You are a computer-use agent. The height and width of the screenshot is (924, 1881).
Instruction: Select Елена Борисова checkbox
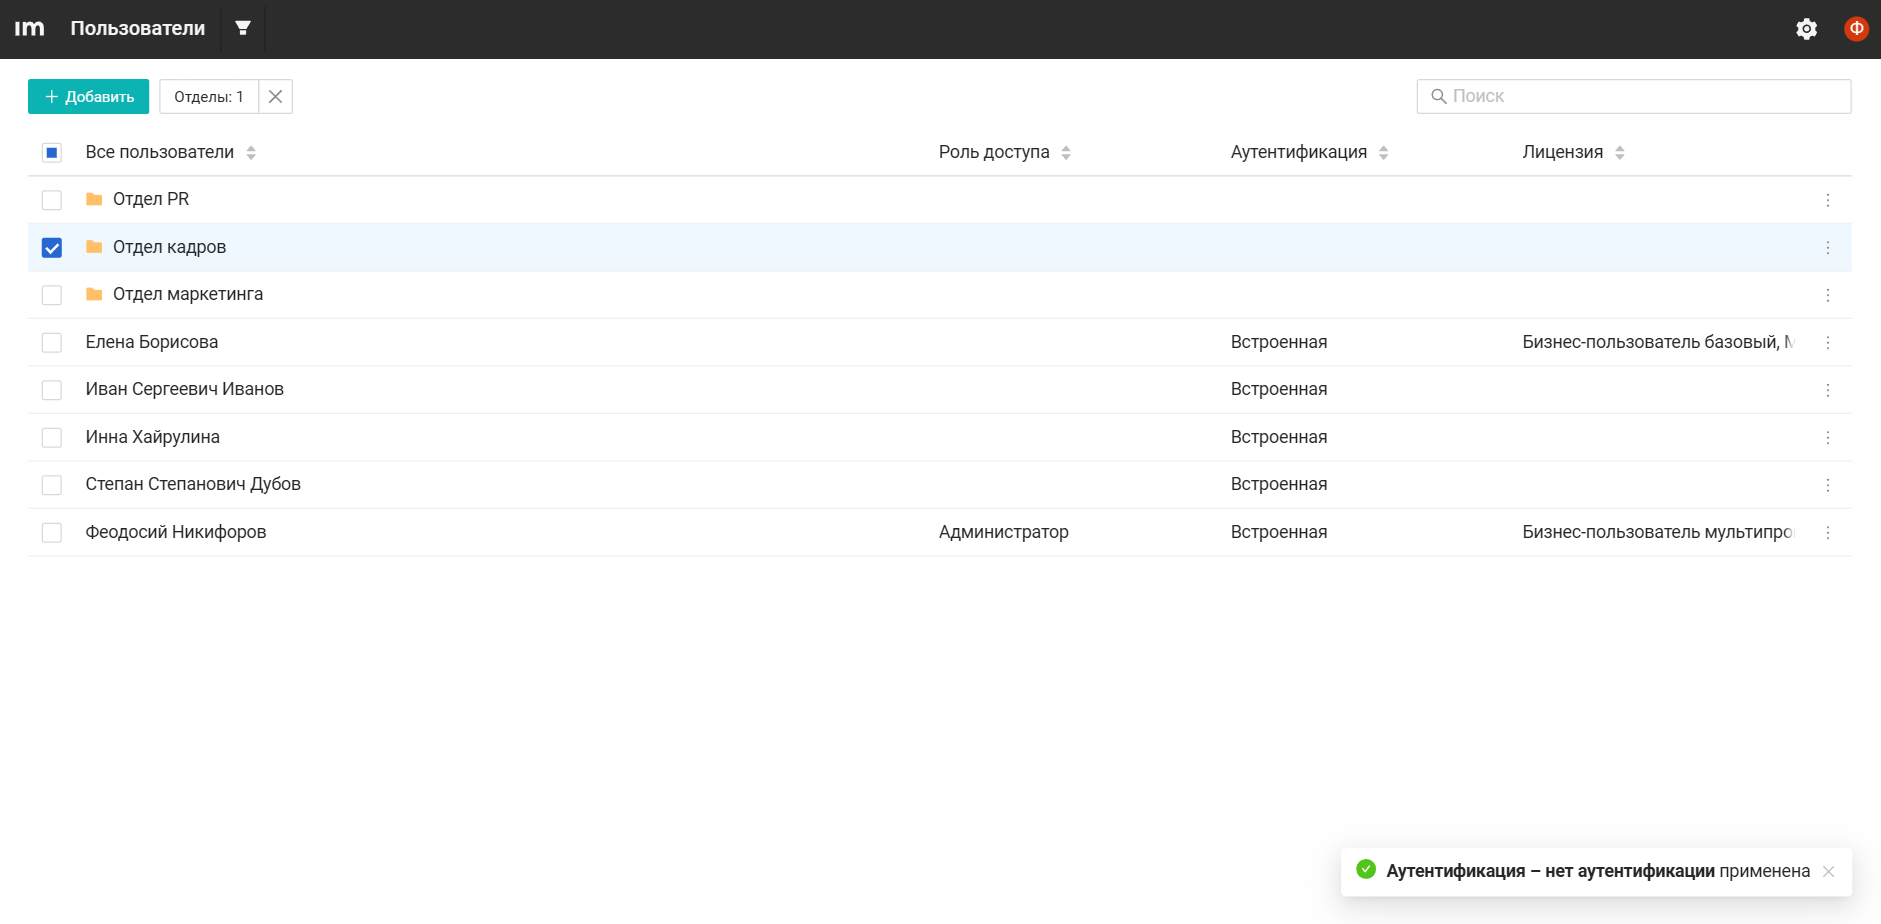coord(52,342)
